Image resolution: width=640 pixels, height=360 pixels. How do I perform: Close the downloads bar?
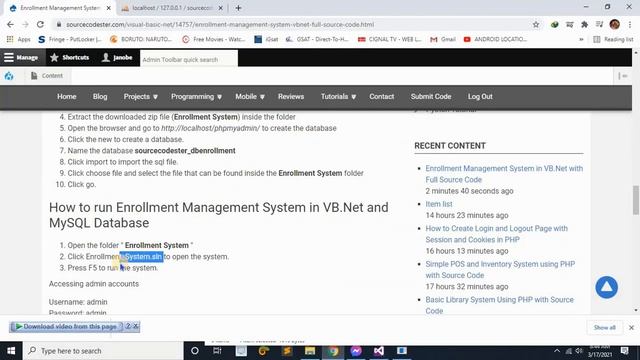pyautogui.click(x=631, y=327)
